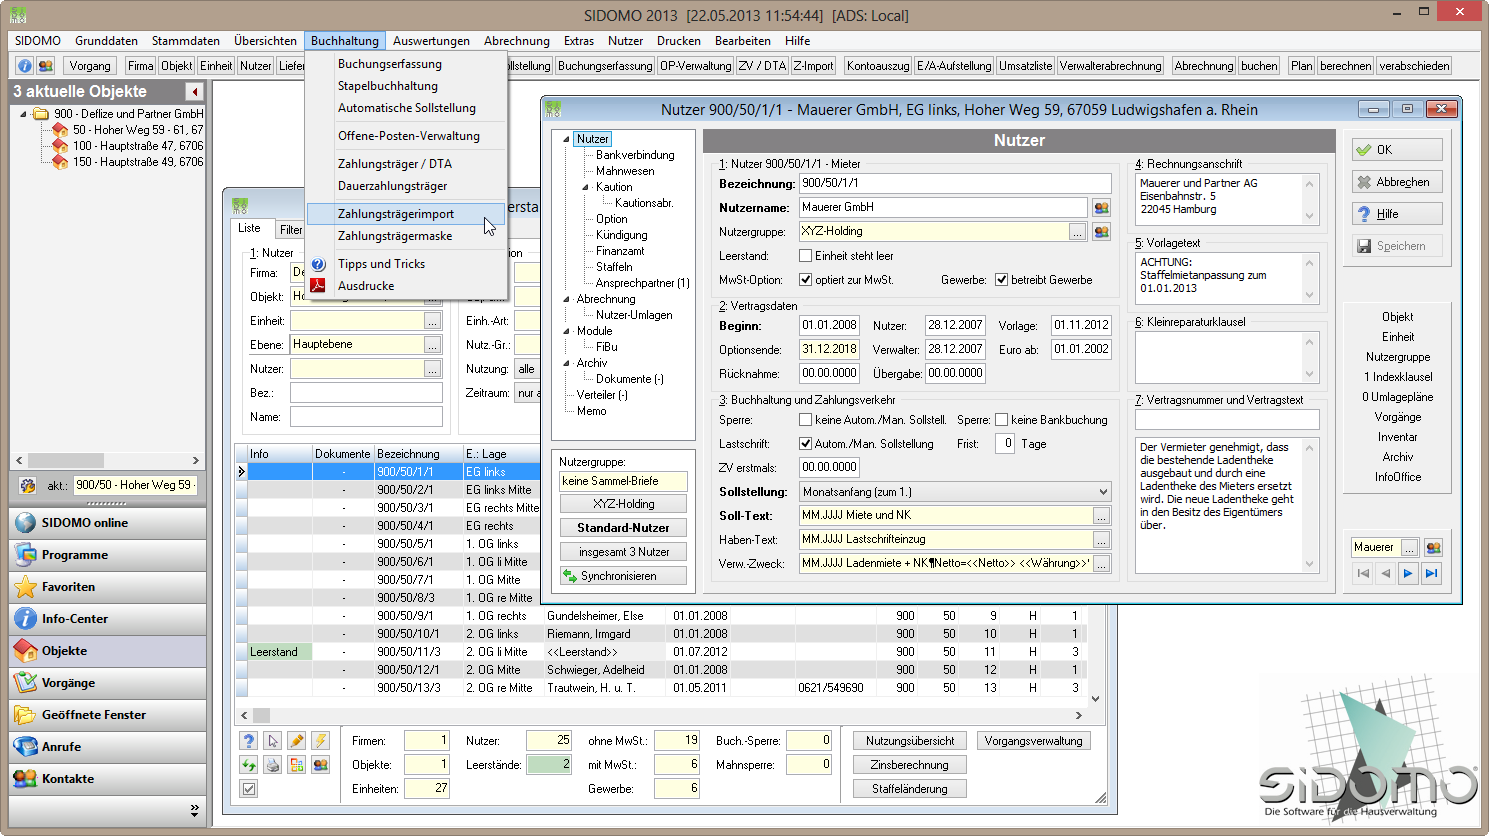Go to last record blue arrow
Image resolution: width=1489 pixels, height=836 pixels.
click(x=1431, y=573)
